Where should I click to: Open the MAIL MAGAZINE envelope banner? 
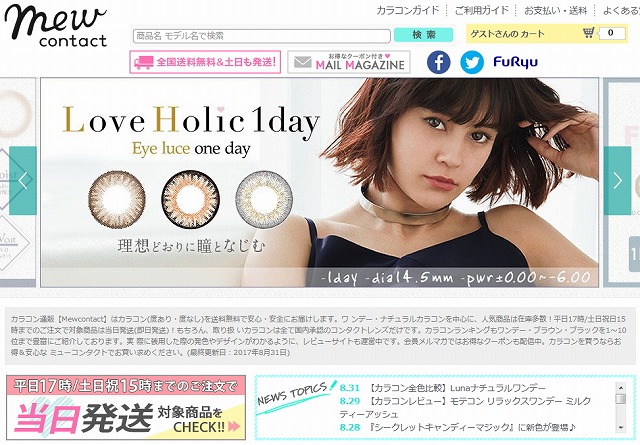349,62
